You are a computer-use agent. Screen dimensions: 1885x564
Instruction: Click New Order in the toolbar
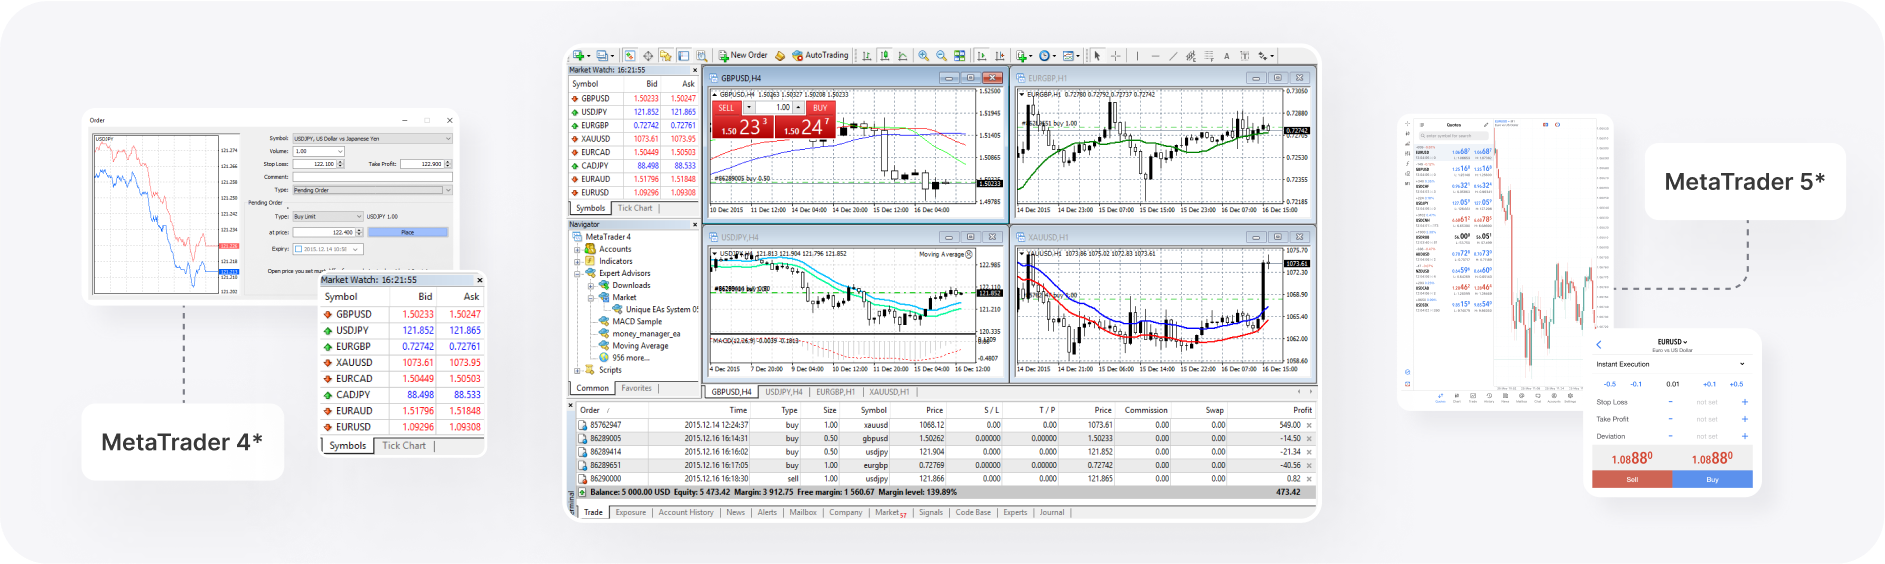743,55
